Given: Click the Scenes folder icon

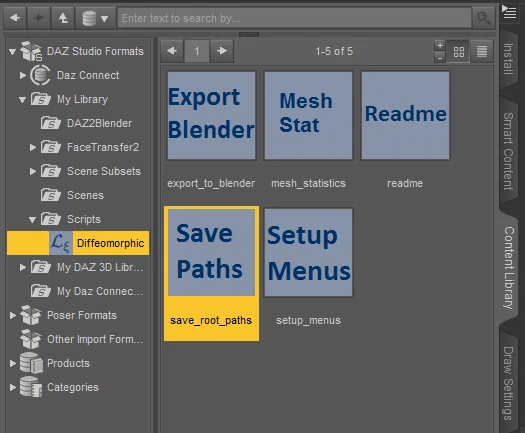Looking at the screenshot, I should point(51,195).
